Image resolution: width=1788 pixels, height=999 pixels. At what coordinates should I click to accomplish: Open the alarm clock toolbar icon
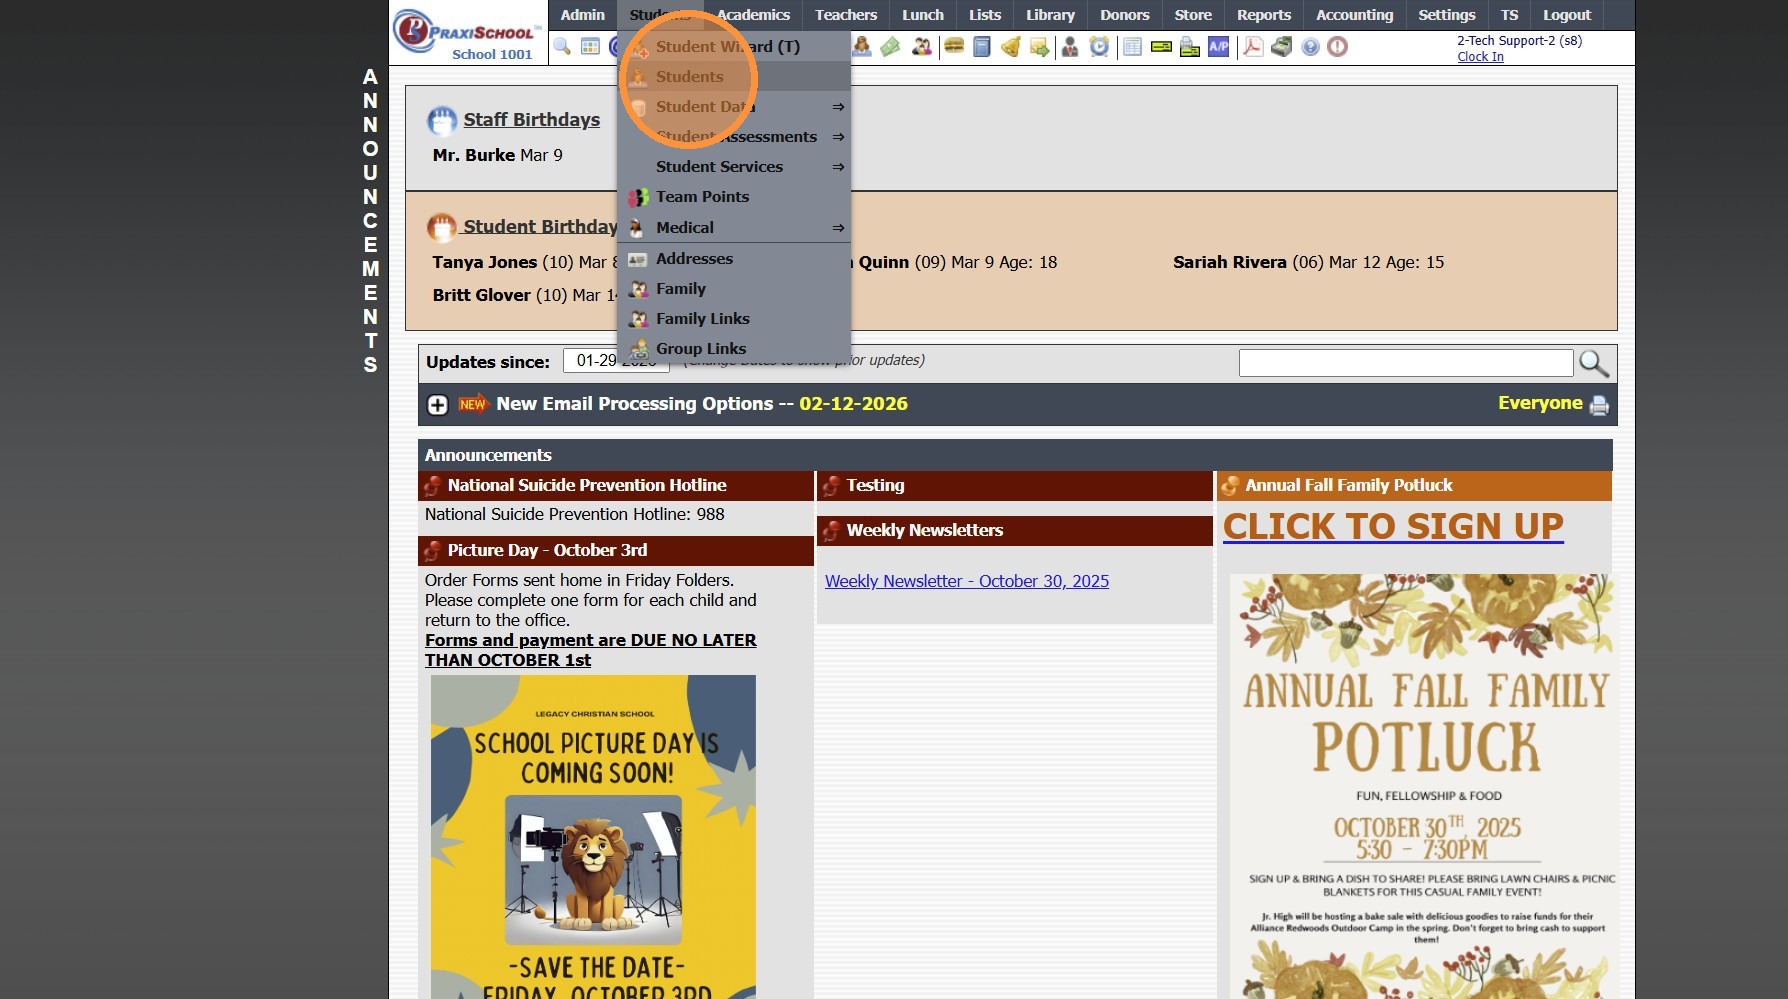1099,47
